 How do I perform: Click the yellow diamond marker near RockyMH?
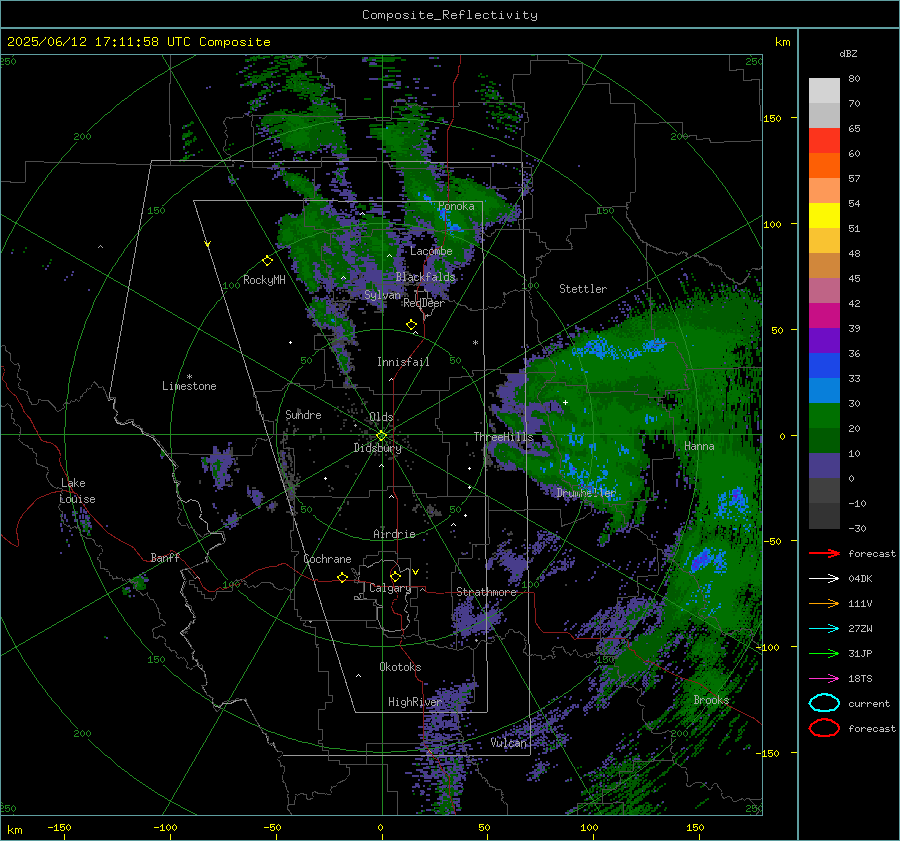pos(267,261)
